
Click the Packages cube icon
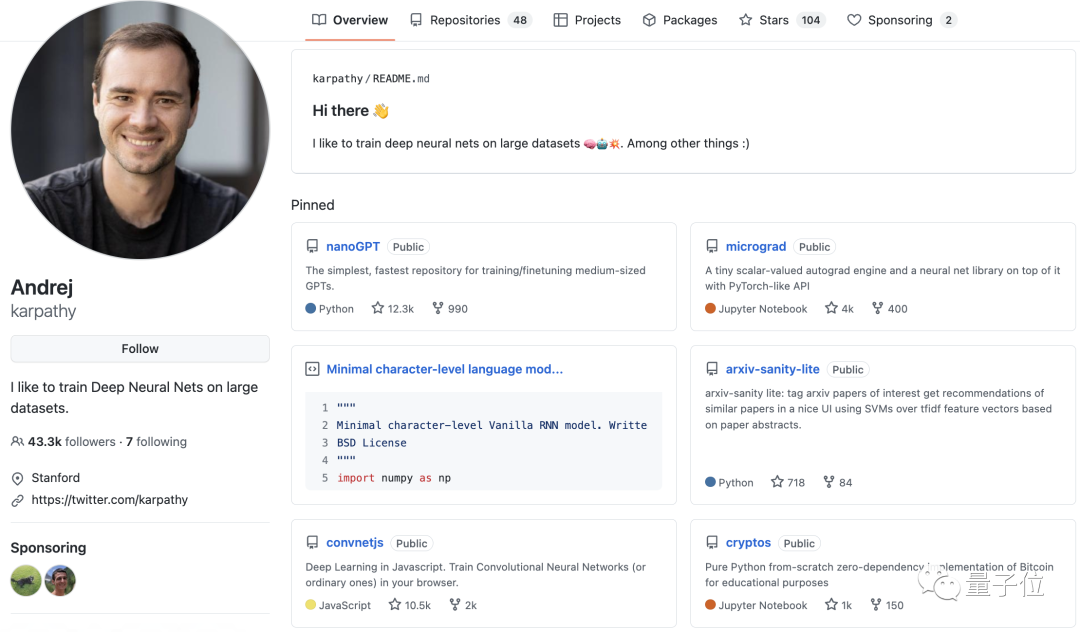(649, 20)
